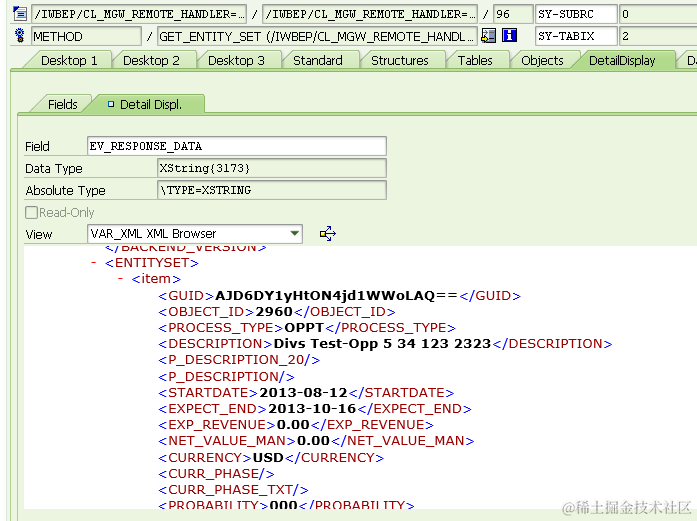Click the METHOD event type icon
The width and height of the screenshot is (697, 521).
coord(20,36)
